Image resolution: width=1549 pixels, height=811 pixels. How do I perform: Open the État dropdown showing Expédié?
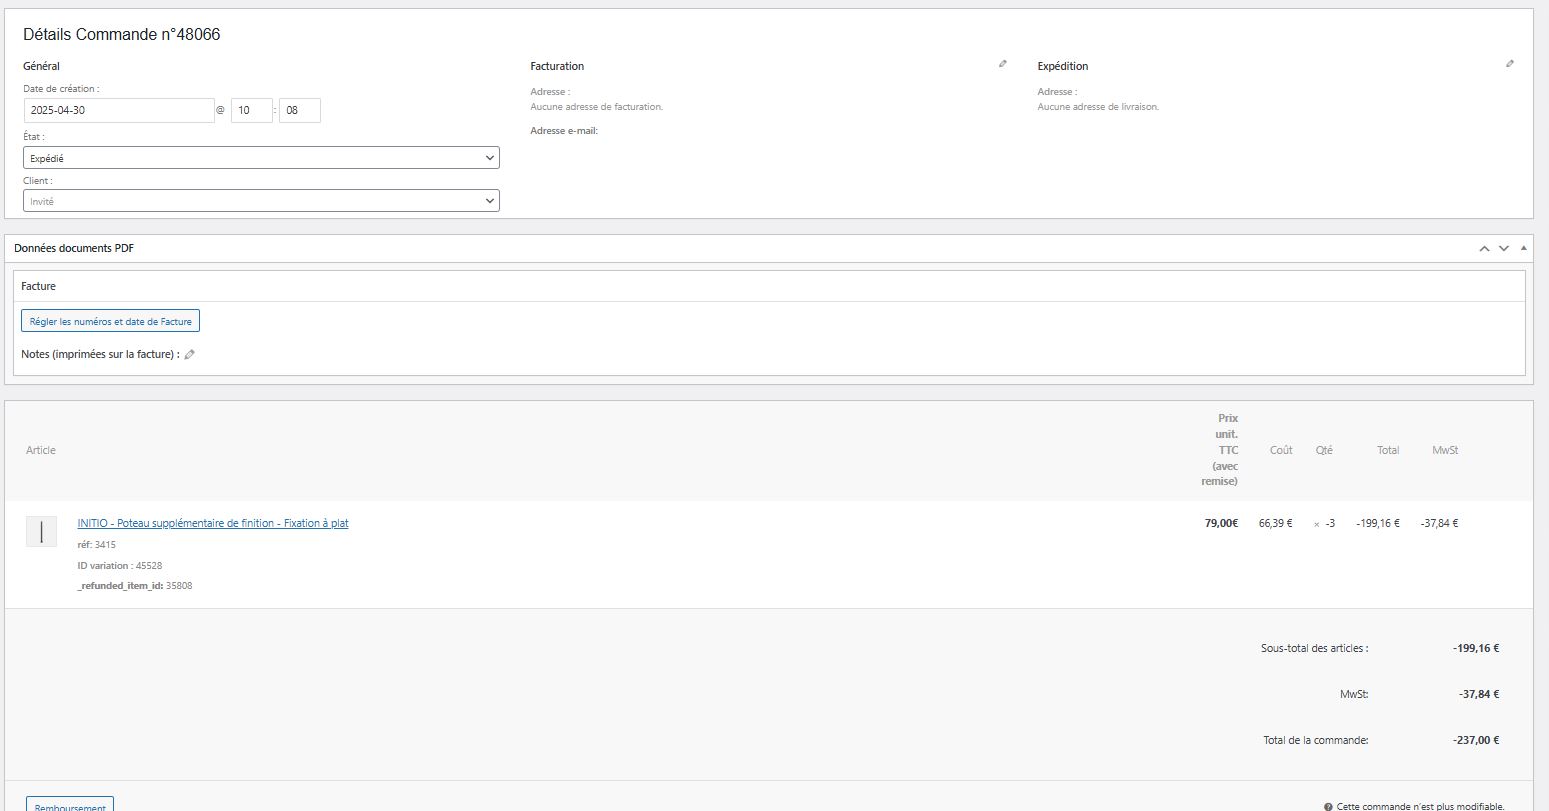(261, 158)
